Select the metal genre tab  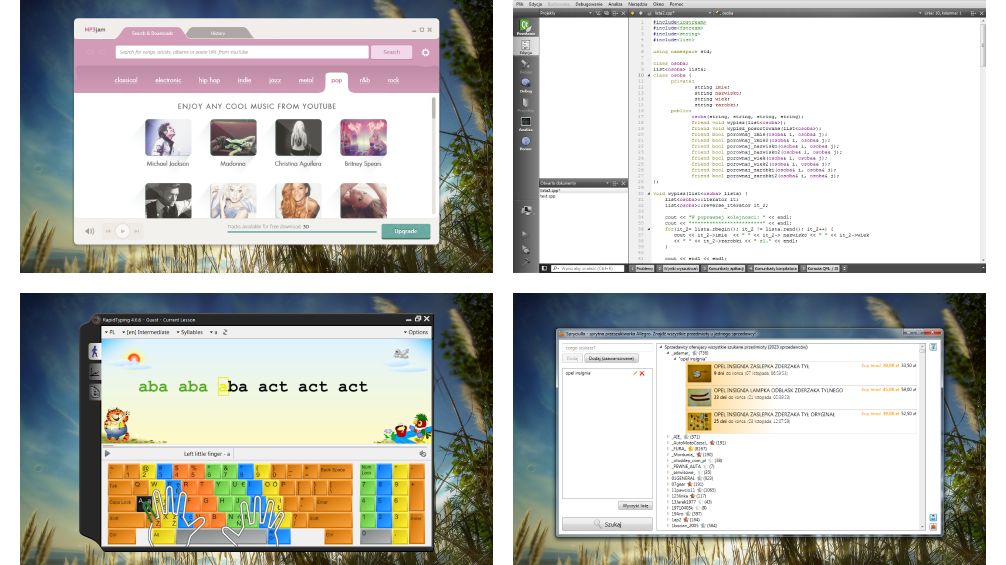tap(306, 80)
